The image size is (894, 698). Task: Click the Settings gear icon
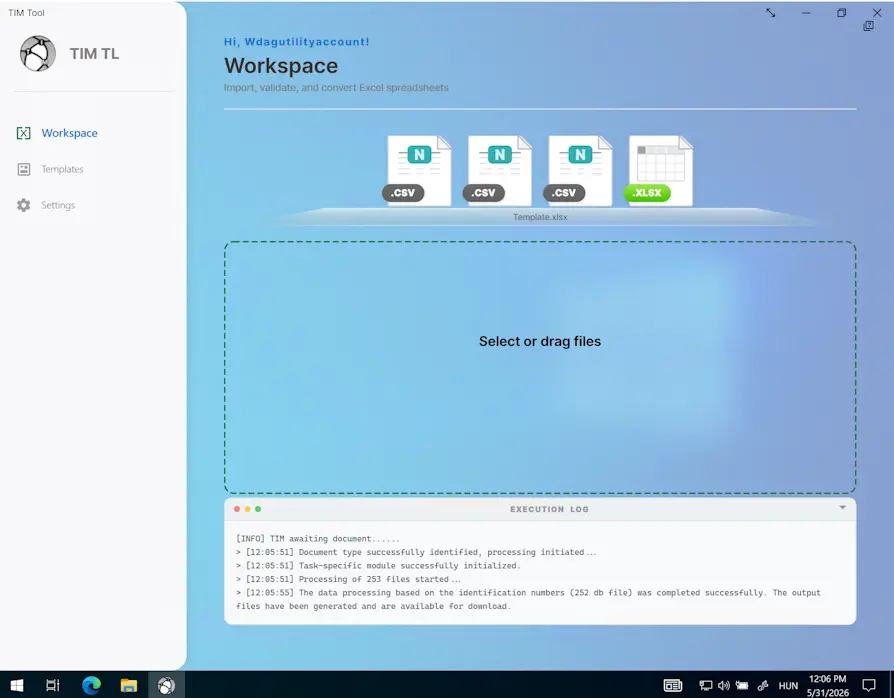(23, 205)
